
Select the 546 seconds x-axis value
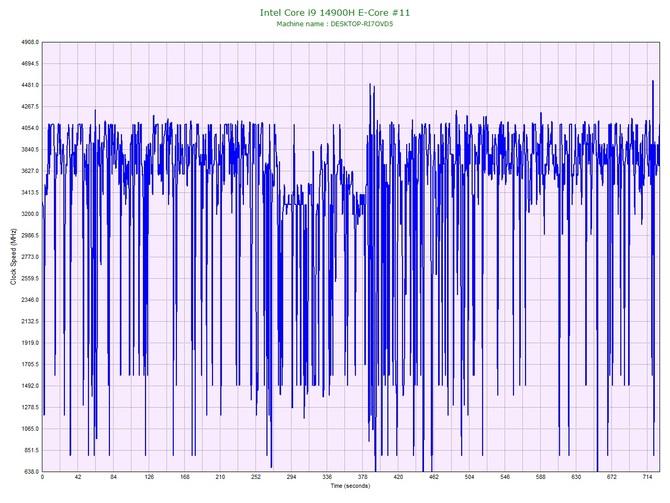coord(505,477)
